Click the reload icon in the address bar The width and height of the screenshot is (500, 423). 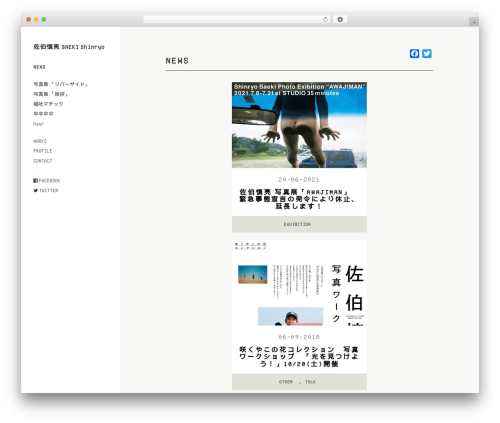point(325,20)
